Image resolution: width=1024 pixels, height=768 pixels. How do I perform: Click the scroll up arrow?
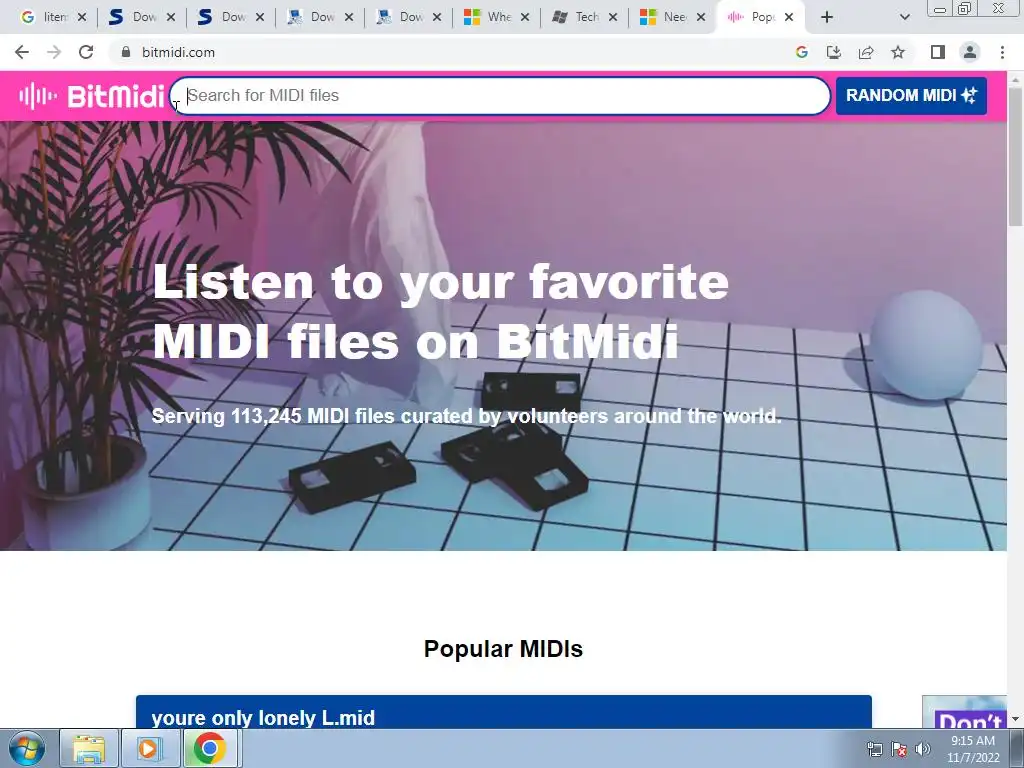[1015, 78]
